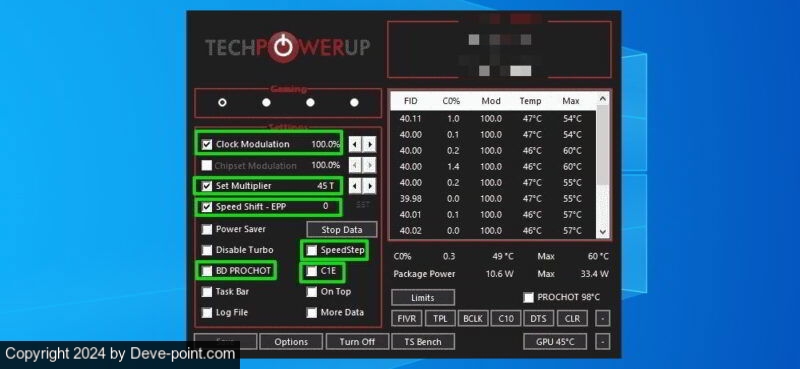Open the Options dialog
800x369 pixels.
(291, 341)
